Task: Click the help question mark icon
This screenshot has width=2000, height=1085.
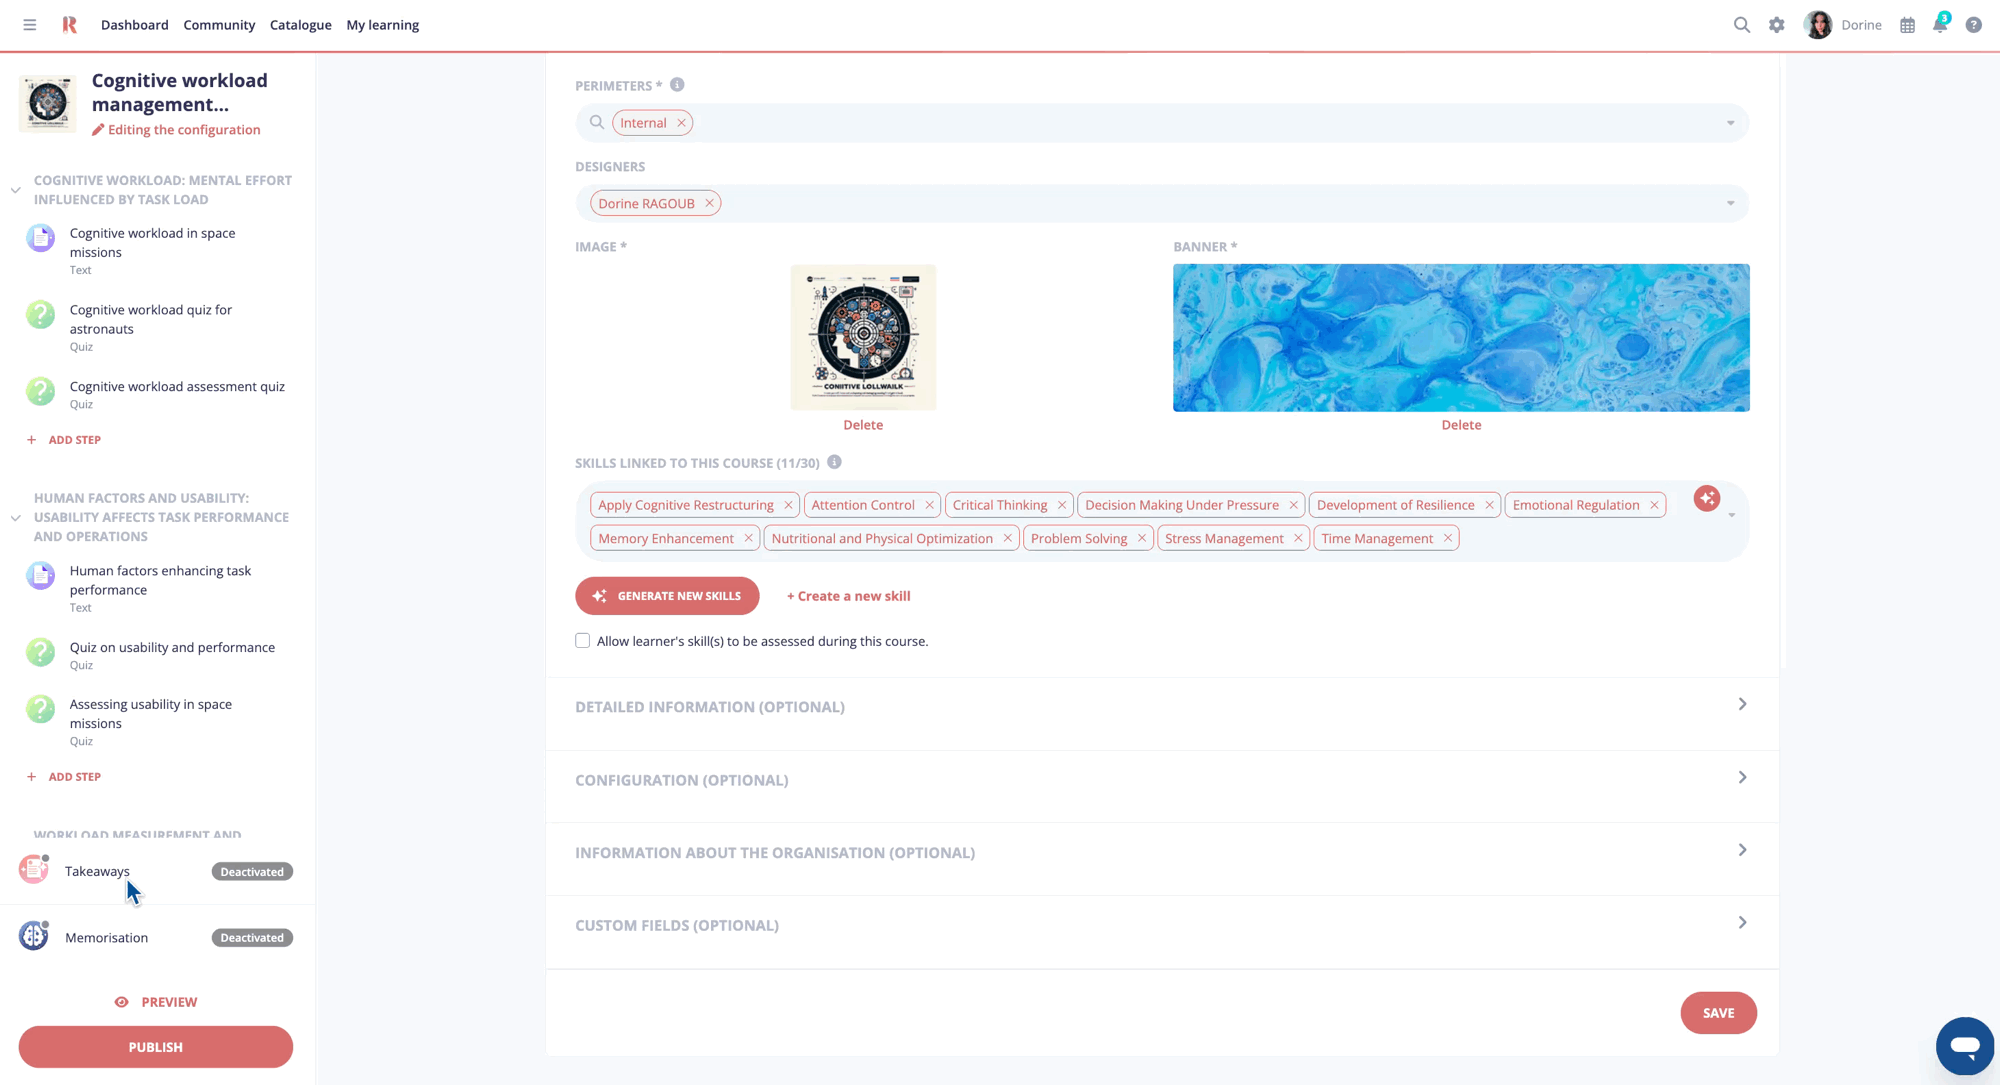Action: 1973,25
